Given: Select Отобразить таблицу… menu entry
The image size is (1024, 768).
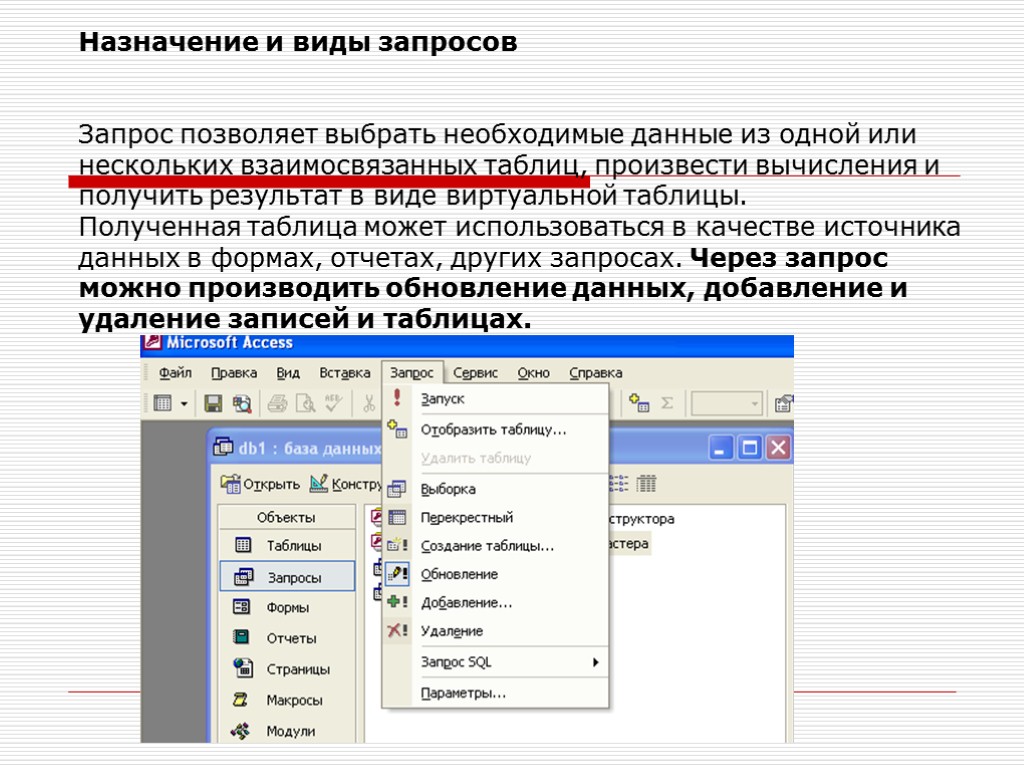Looking at the screenshot, I should pyautogui.click(x=496, y=430).
